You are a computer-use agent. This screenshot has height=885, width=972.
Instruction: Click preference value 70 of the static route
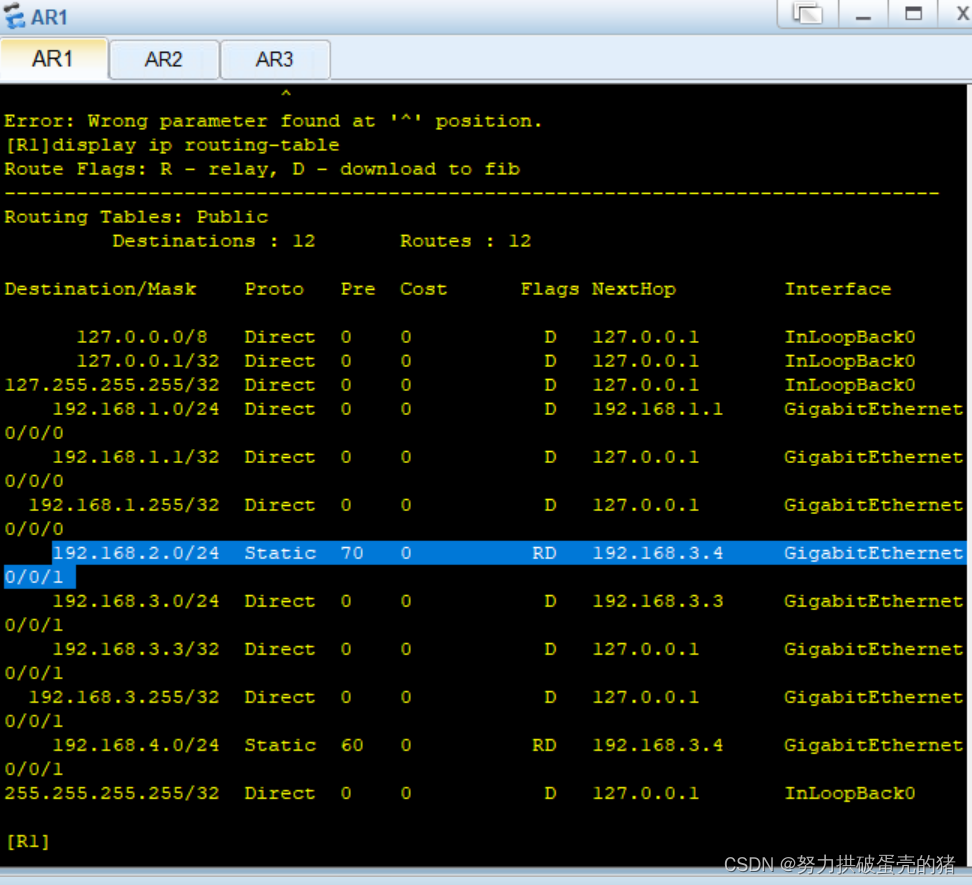click(352, 553)
